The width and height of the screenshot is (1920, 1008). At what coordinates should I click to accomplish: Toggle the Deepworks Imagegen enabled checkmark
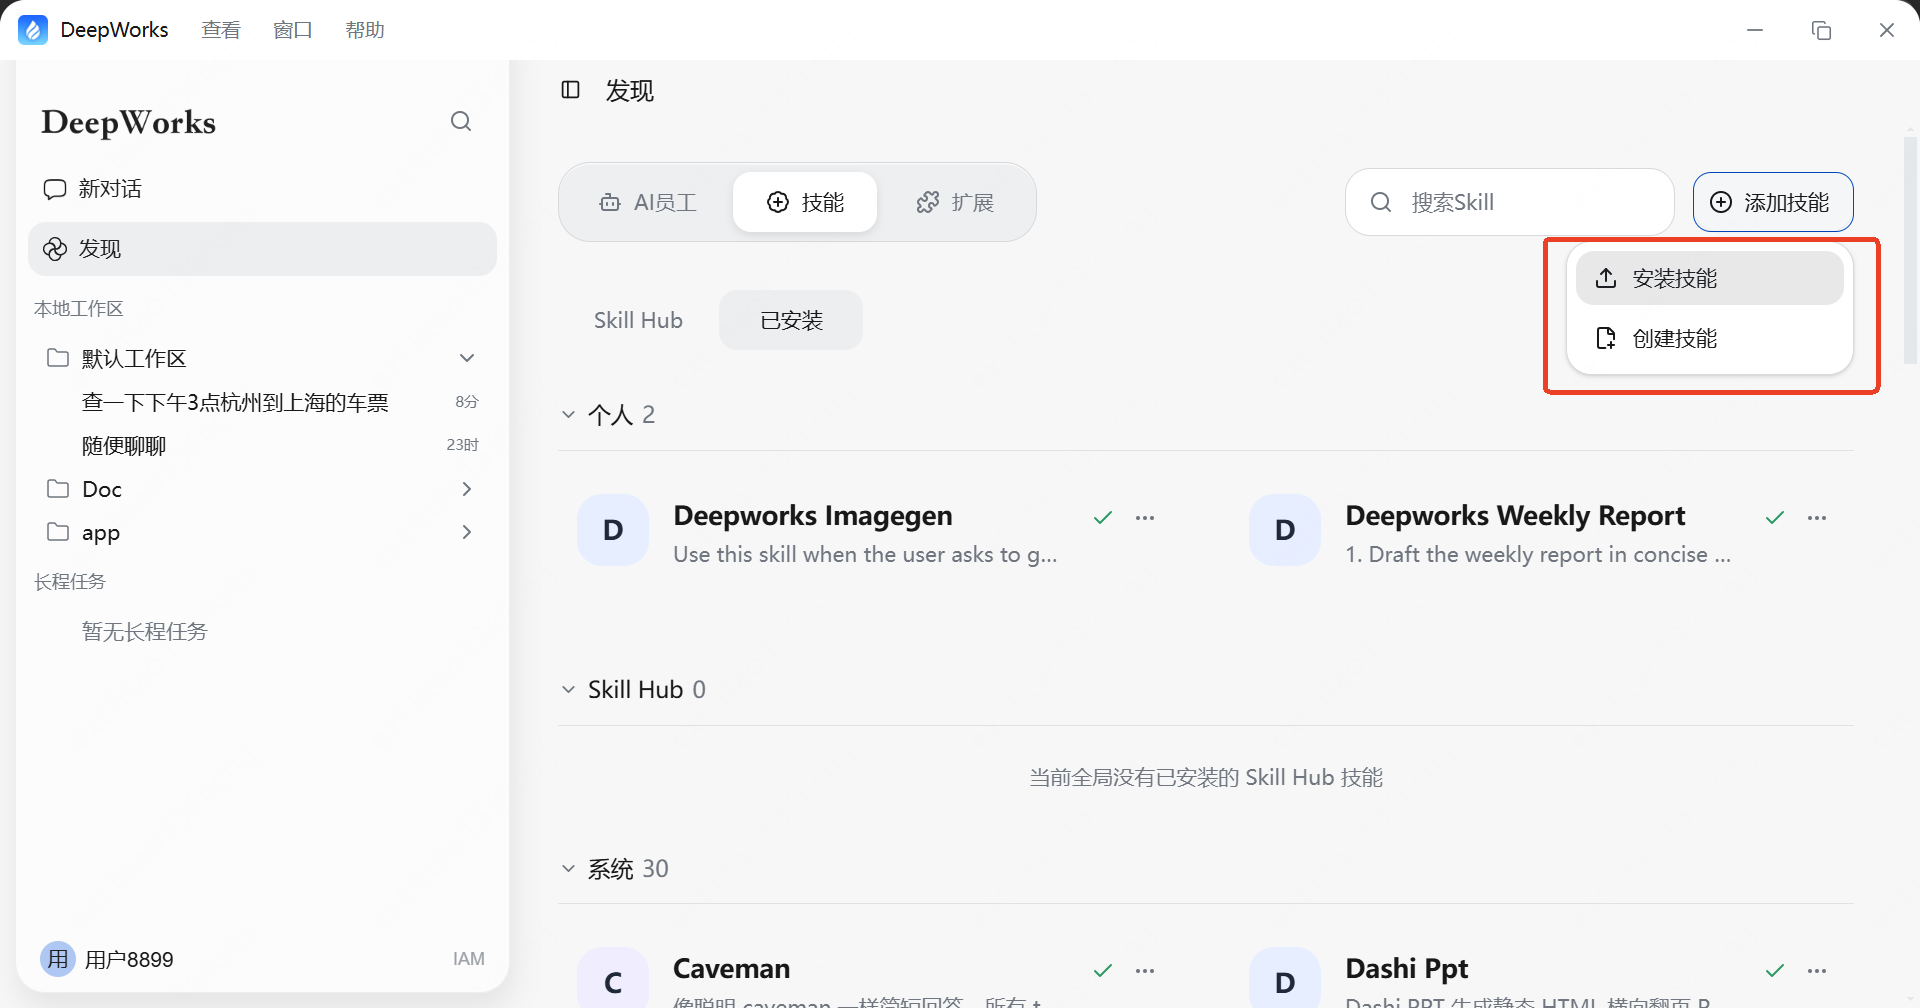pyautogui.click(x=1103, y=517)
